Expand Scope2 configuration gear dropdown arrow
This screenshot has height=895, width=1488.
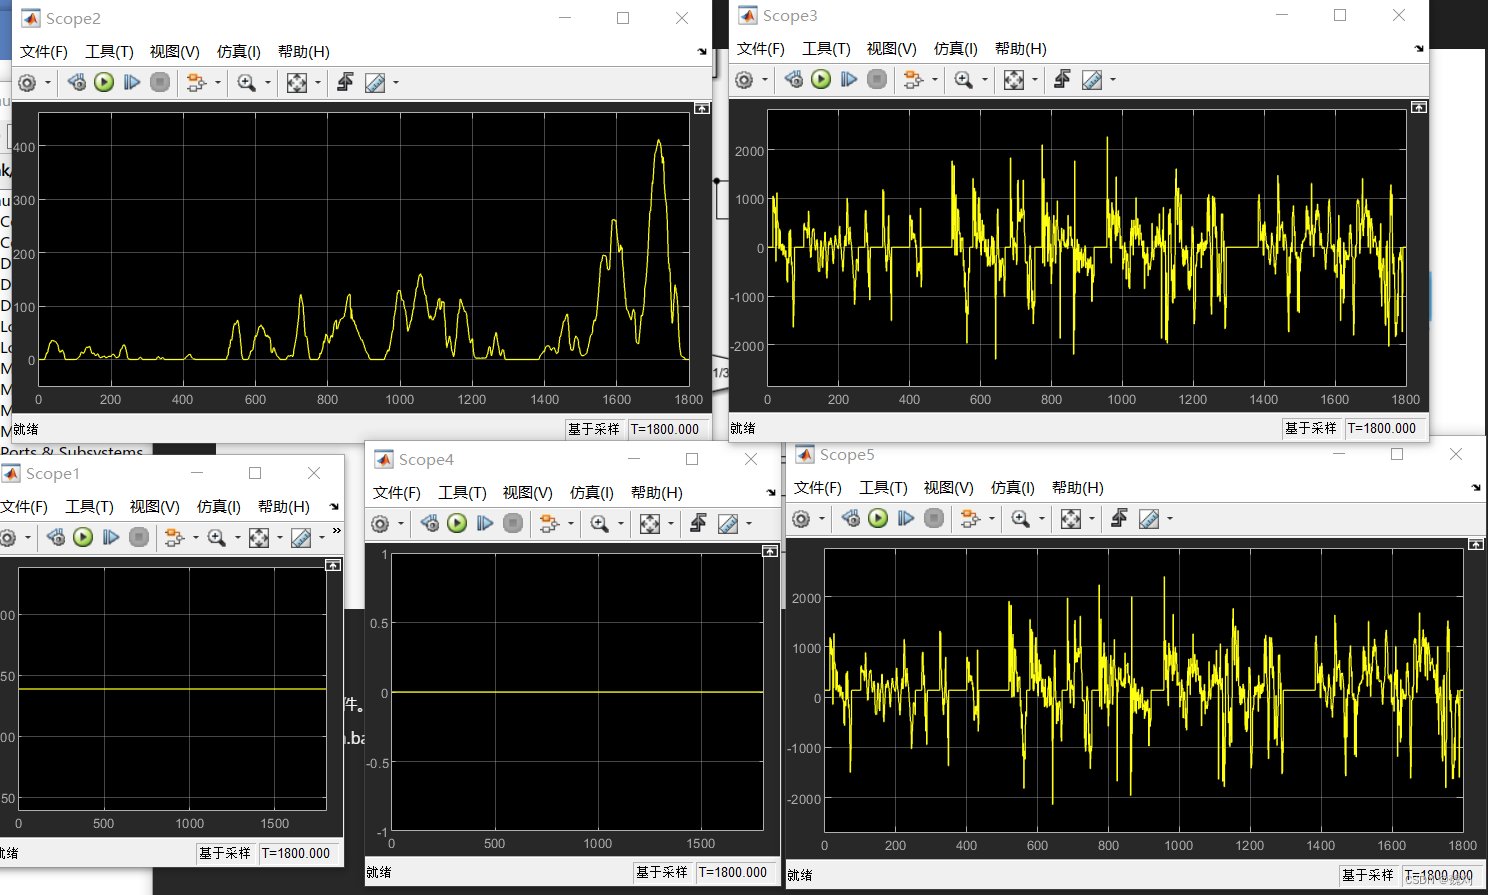tap(47, 83)
